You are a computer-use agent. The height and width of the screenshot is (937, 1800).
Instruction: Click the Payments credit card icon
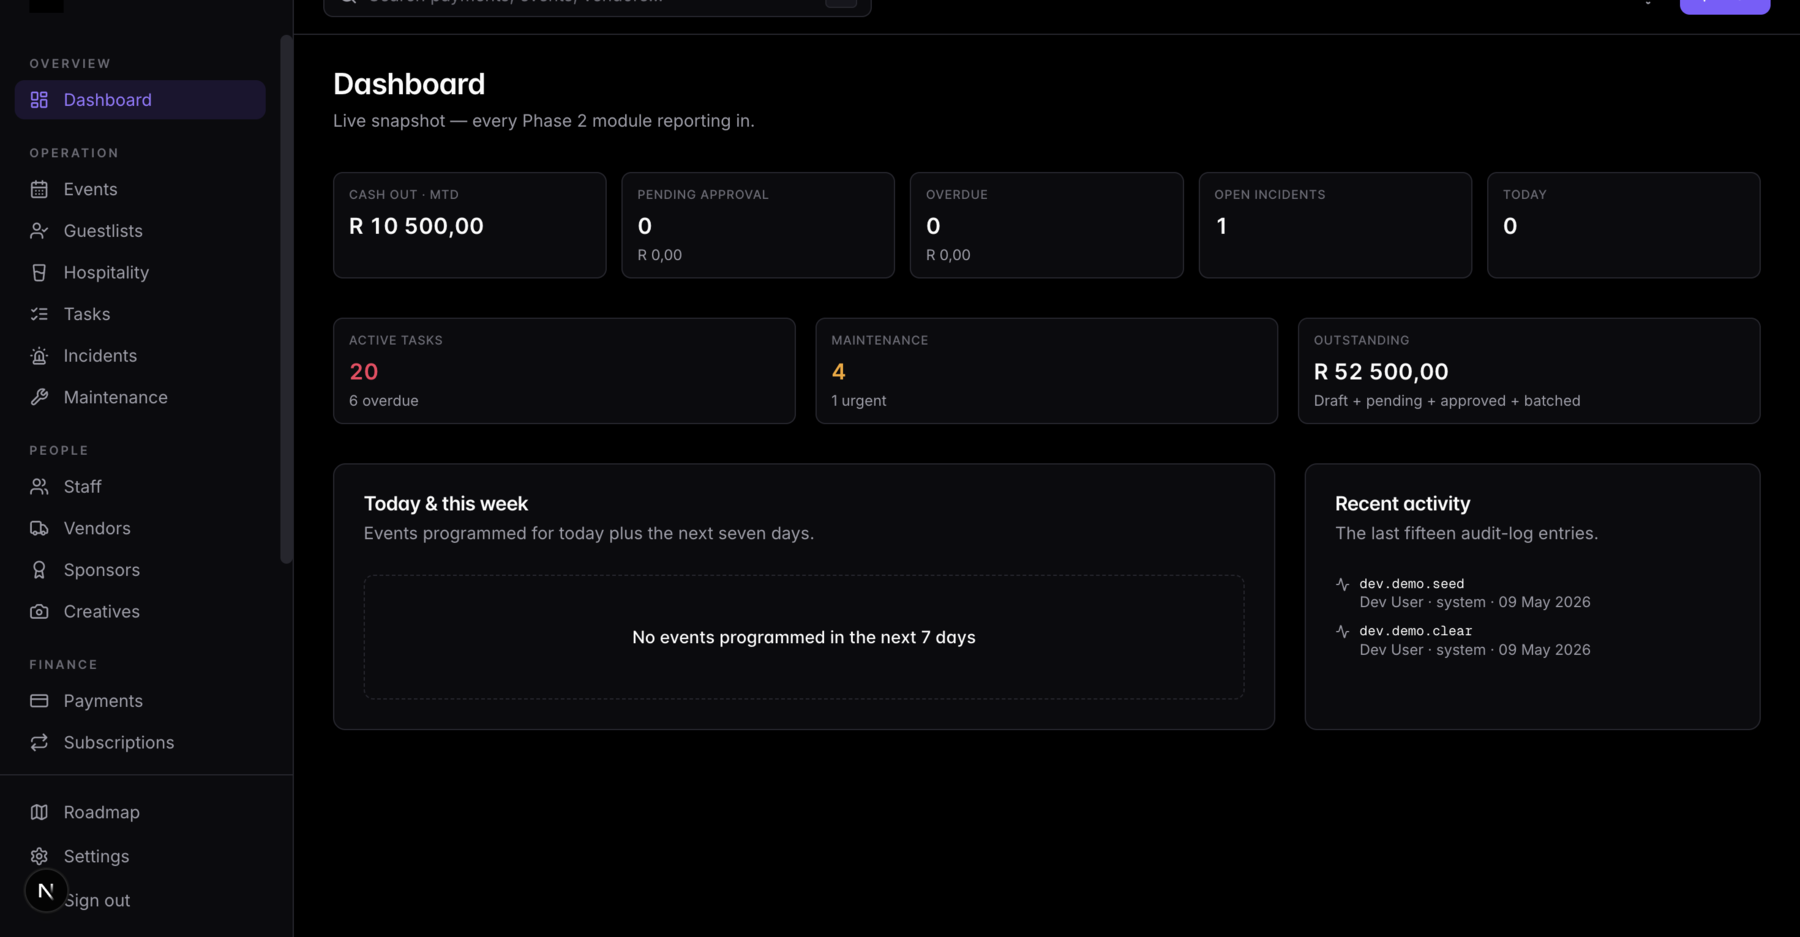point(39,701)
